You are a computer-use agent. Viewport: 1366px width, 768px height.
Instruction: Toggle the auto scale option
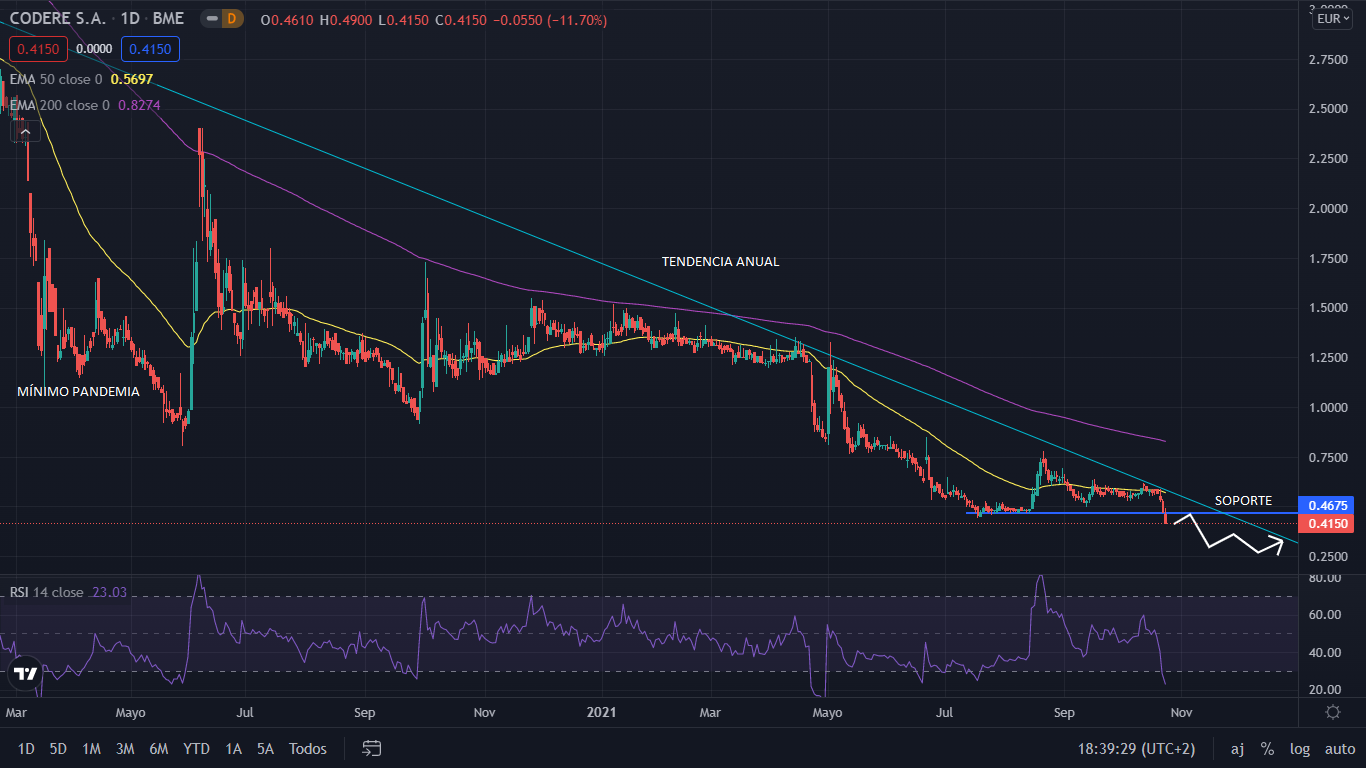tap(1339, 748)
